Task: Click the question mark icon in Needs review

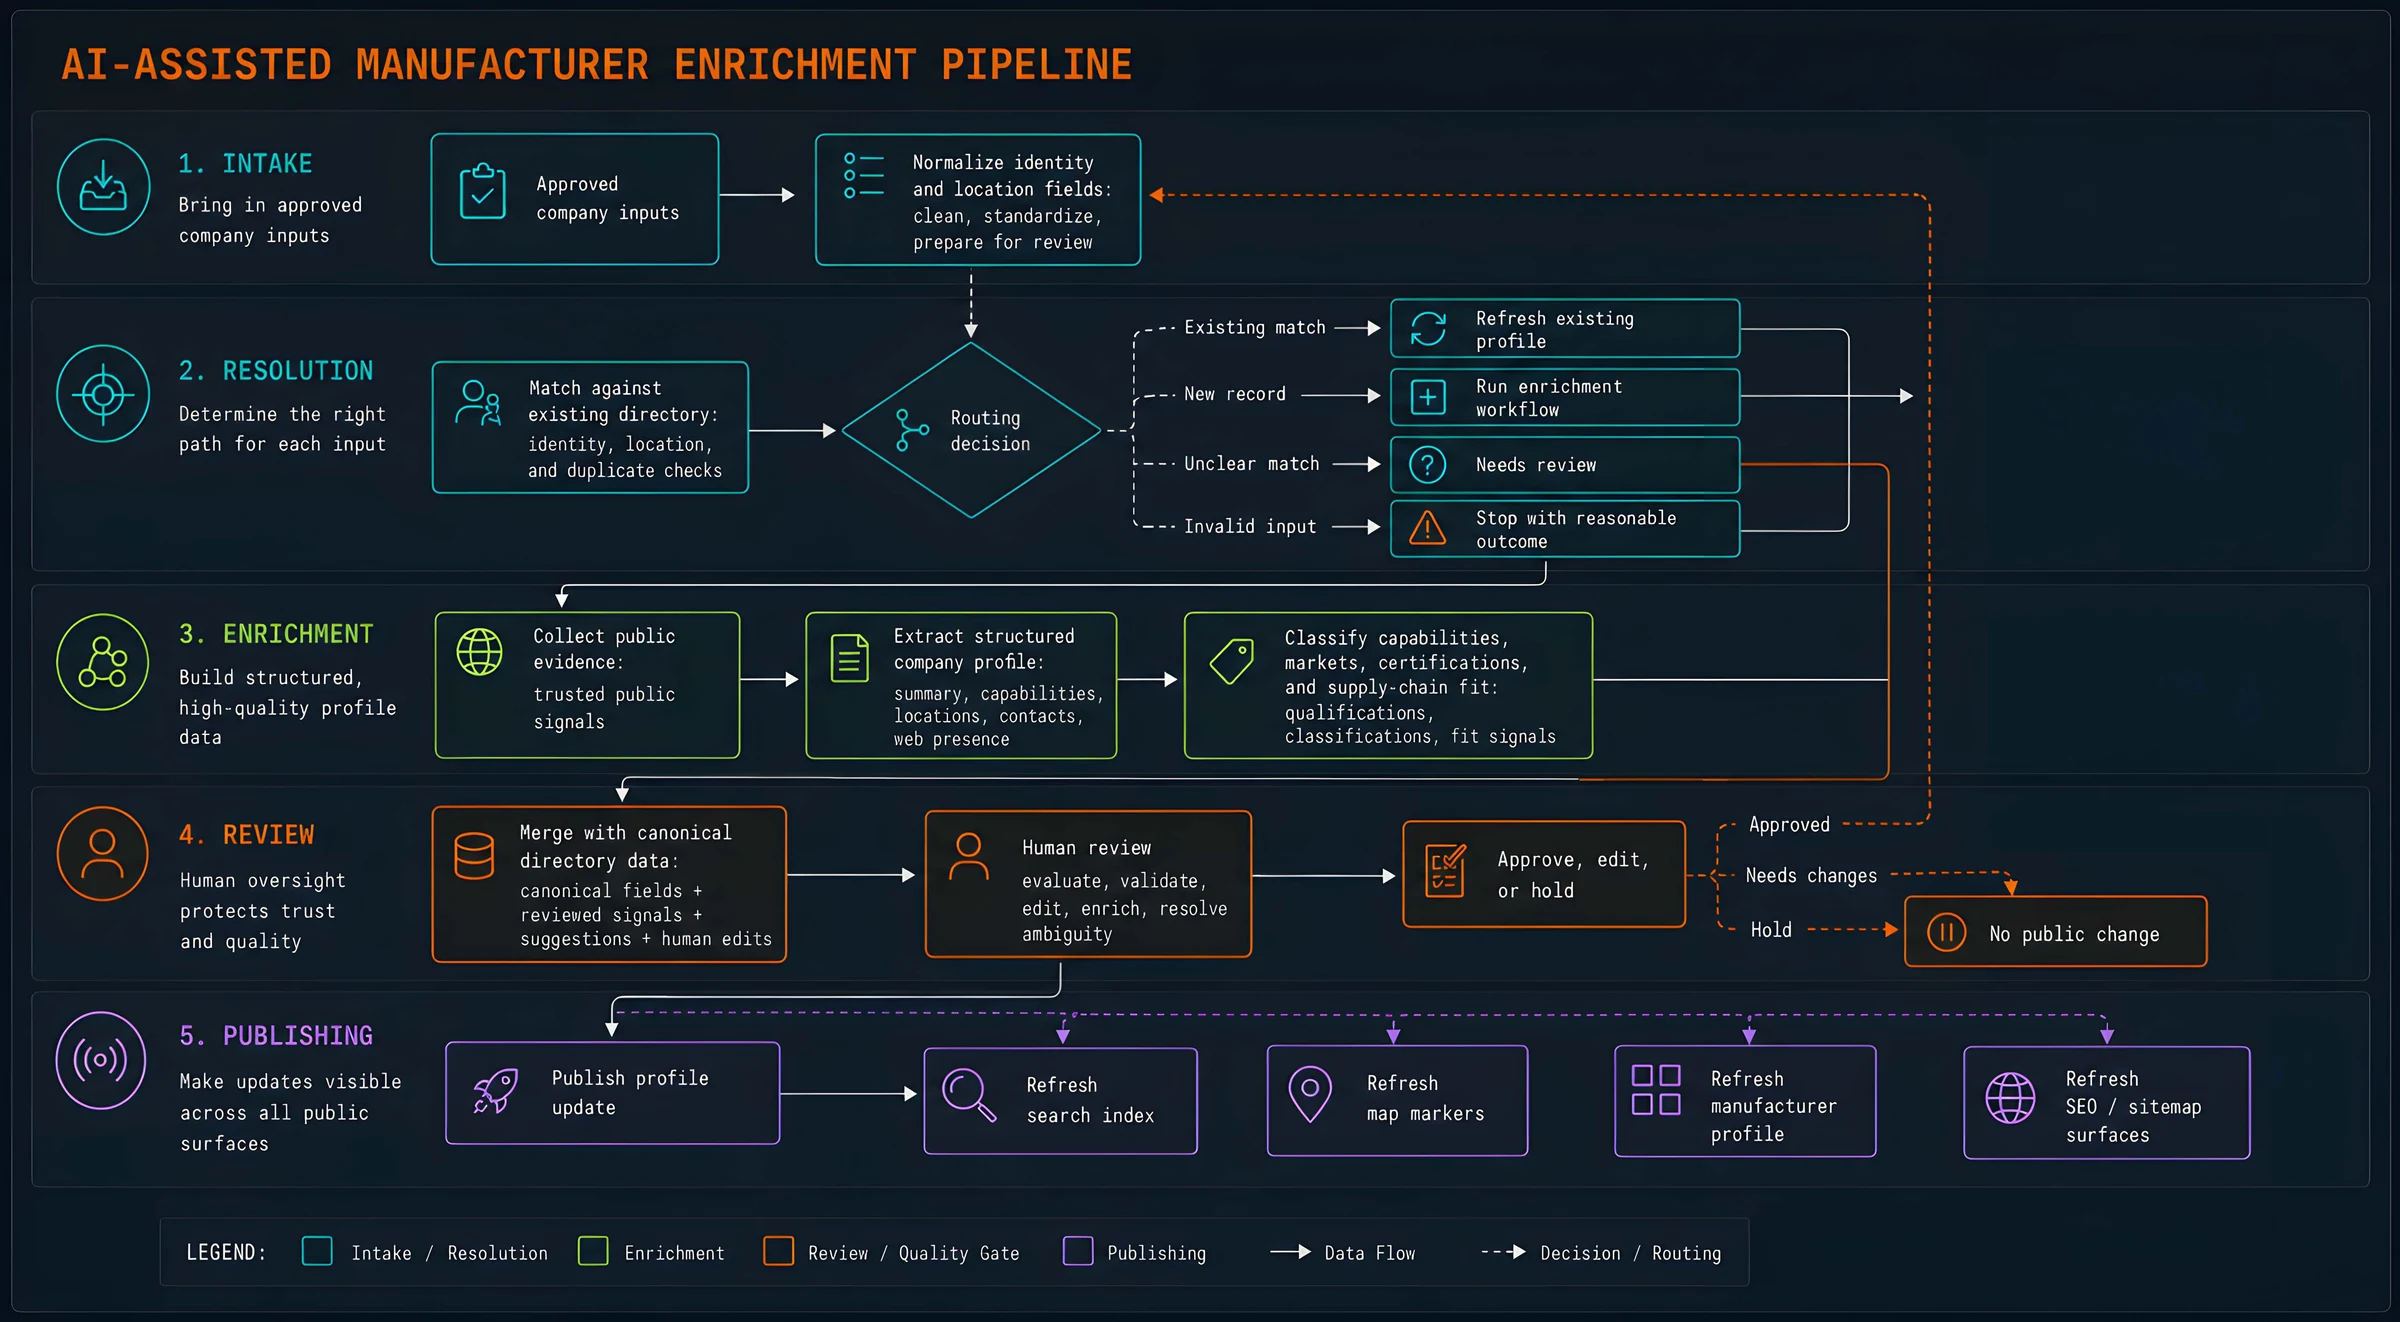Action: click(x=1428, y=465)
